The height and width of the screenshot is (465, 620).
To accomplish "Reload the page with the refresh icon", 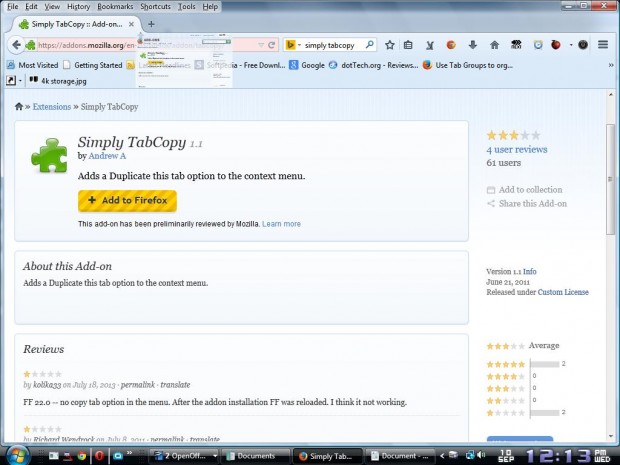I will [x=271, y=45].
